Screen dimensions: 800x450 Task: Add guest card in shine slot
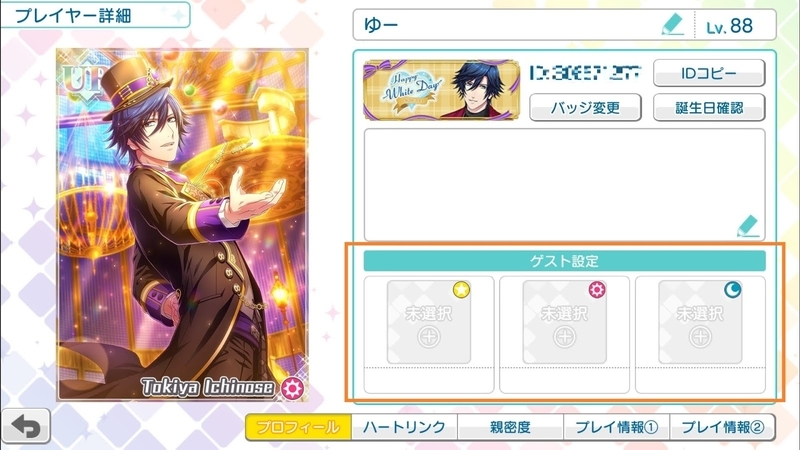(564, 322)
